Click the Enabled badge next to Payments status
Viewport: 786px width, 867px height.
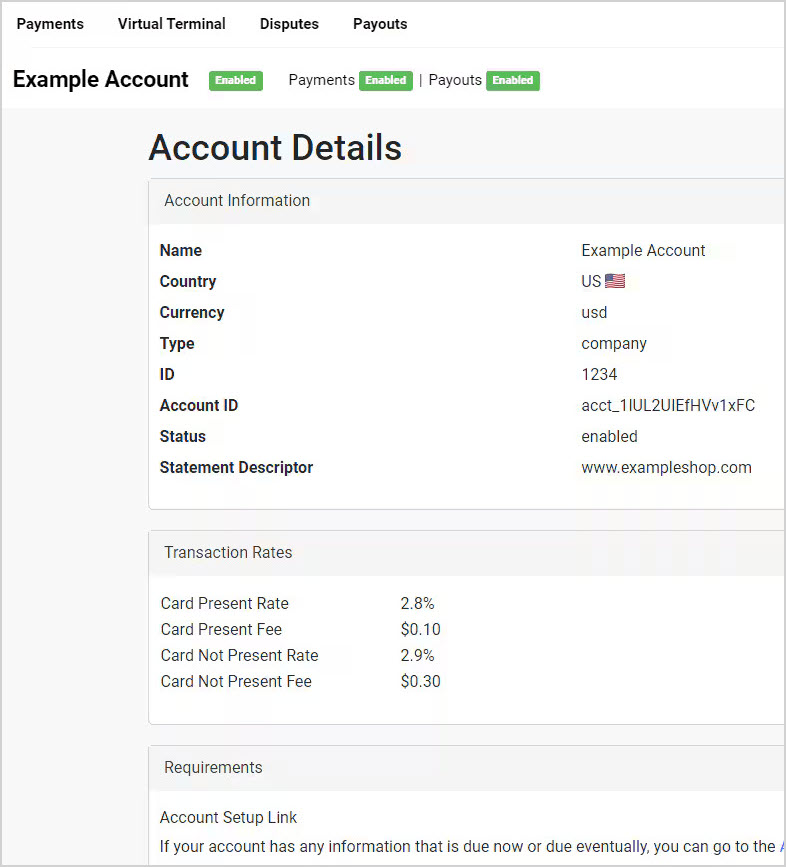click(x=385, y=81)
